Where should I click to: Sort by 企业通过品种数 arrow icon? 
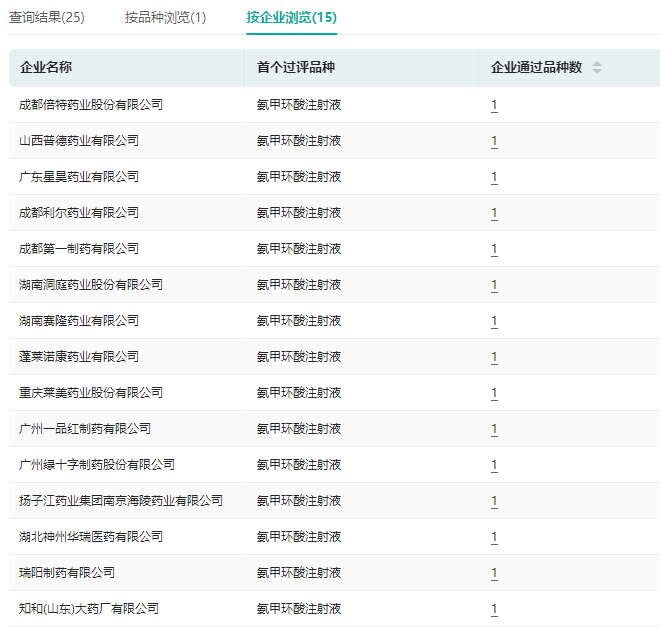[x=597, y=68]
